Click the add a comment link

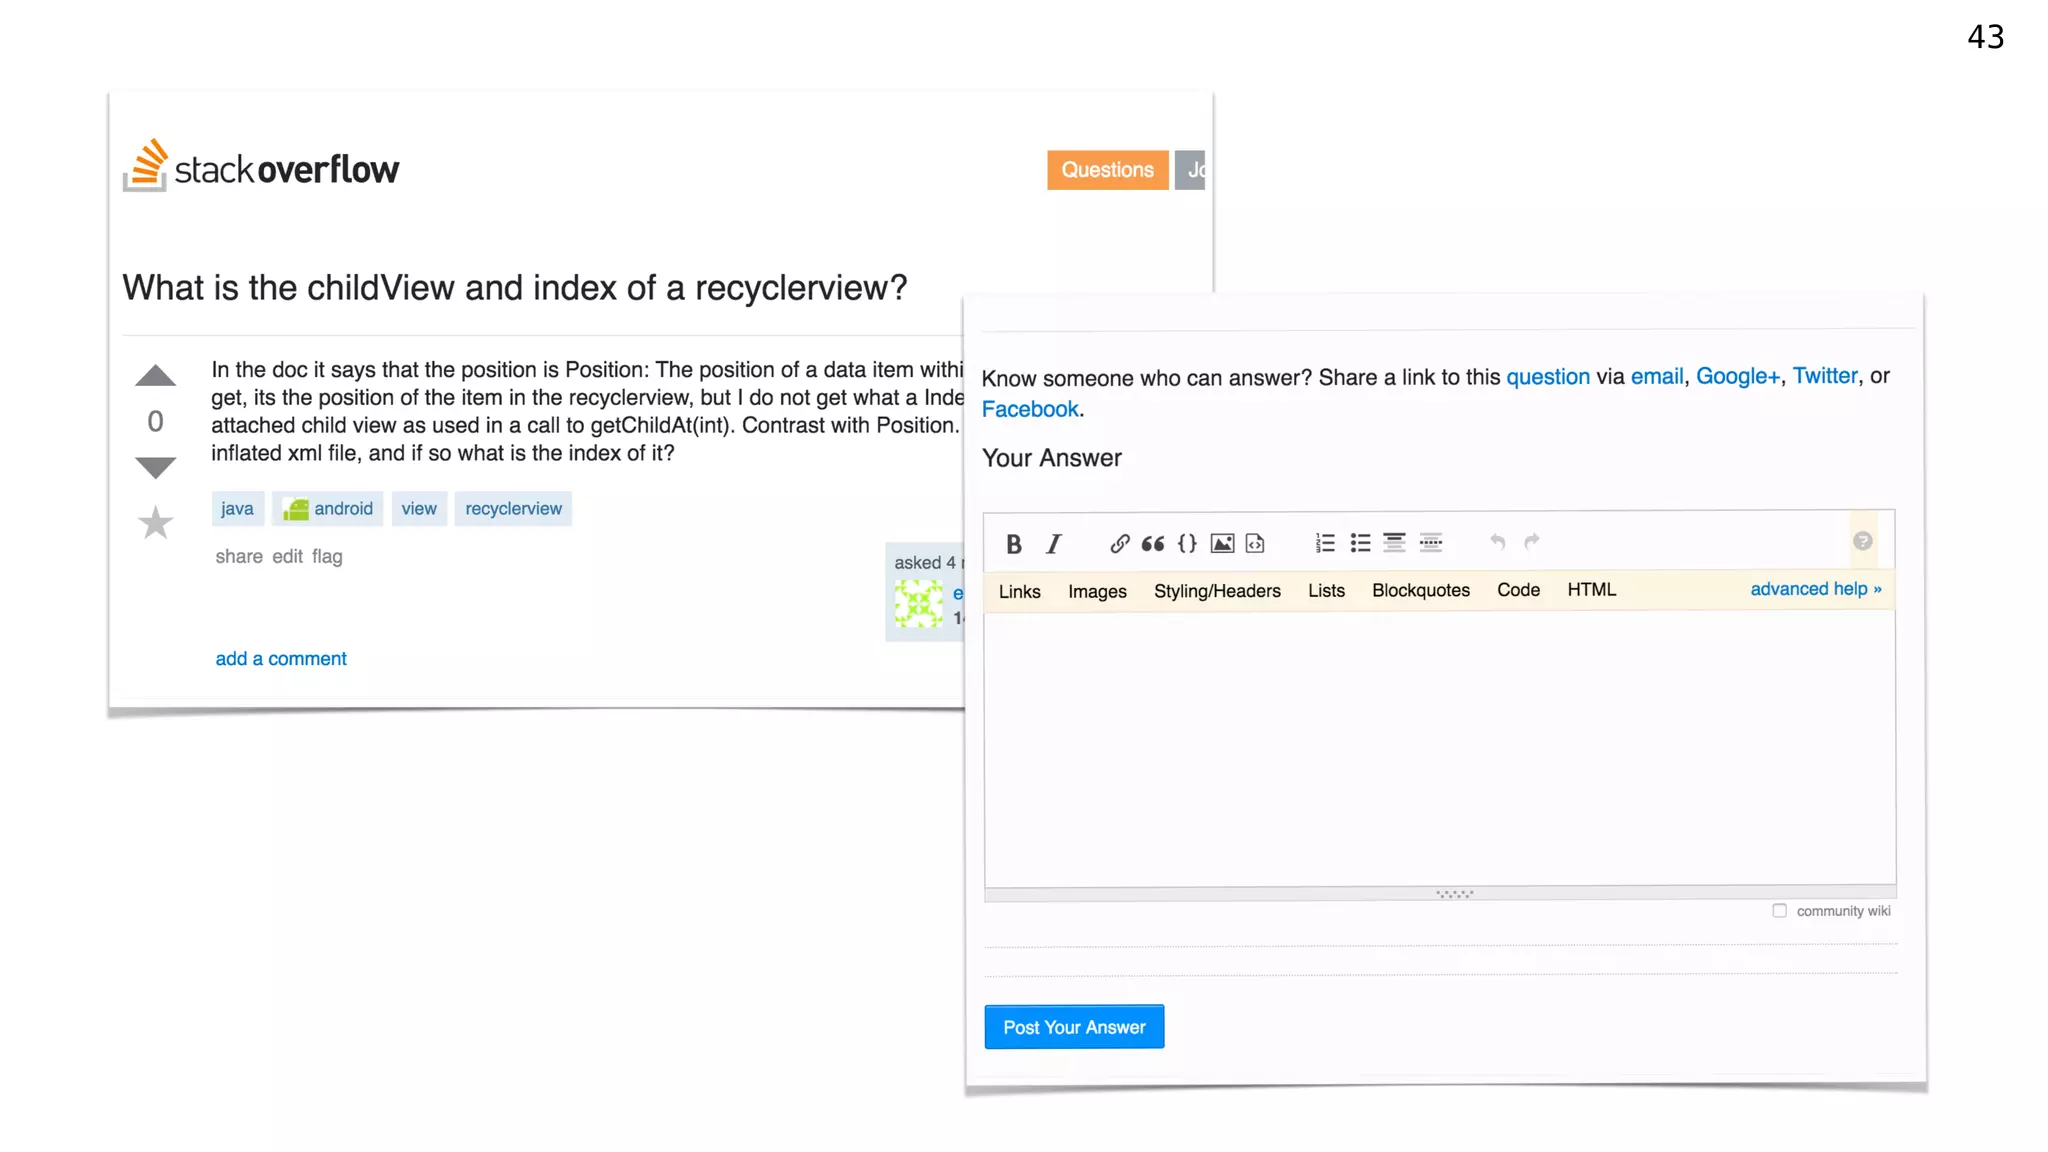pos(281,658)
